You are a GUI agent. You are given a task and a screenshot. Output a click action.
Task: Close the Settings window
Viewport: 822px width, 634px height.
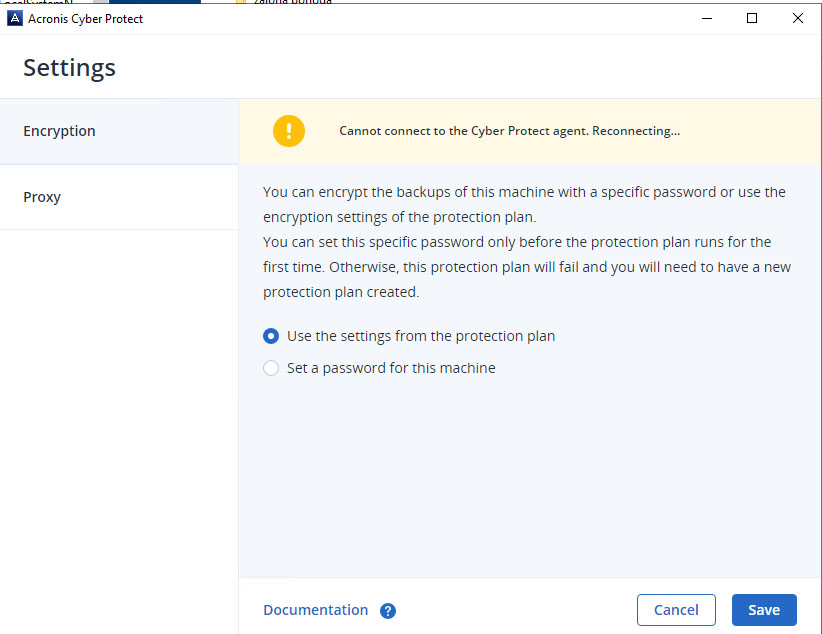[798, 18]
